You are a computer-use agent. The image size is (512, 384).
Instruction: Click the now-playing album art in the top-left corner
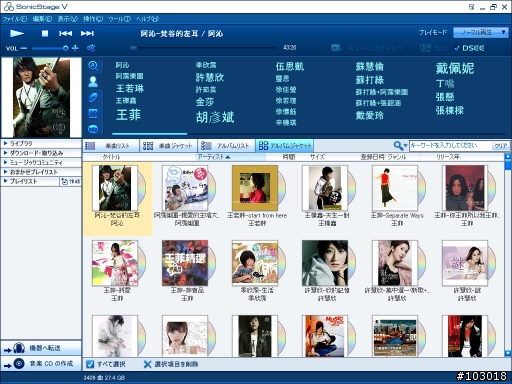(41, 97)
